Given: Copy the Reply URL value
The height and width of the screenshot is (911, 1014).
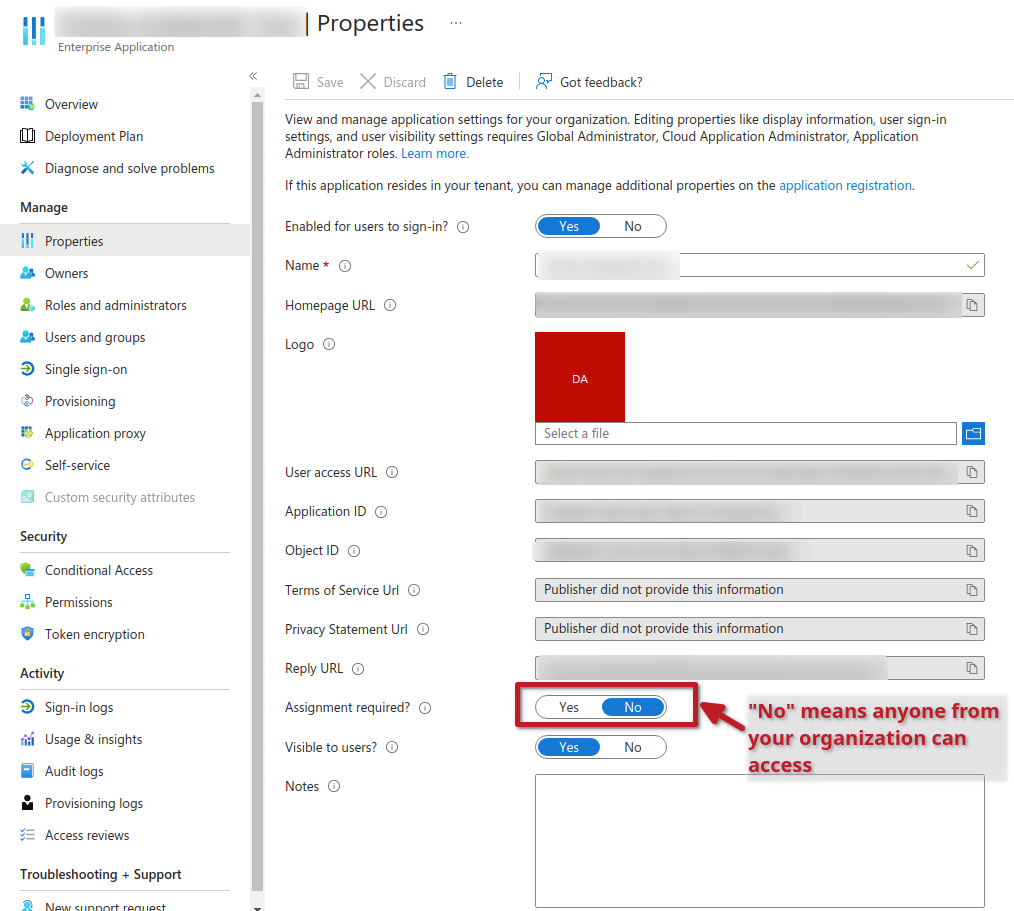Looking at the screenshot, I should tap(971, 668).
